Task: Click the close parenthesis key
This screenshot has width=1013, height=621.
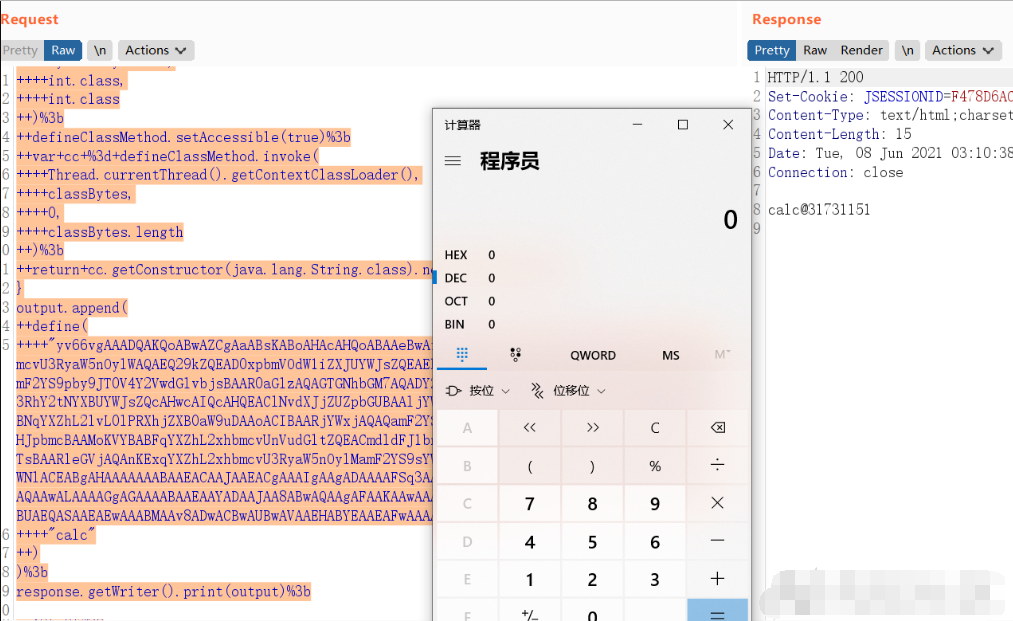Action: pyautogui.click(x=592, y=465)
